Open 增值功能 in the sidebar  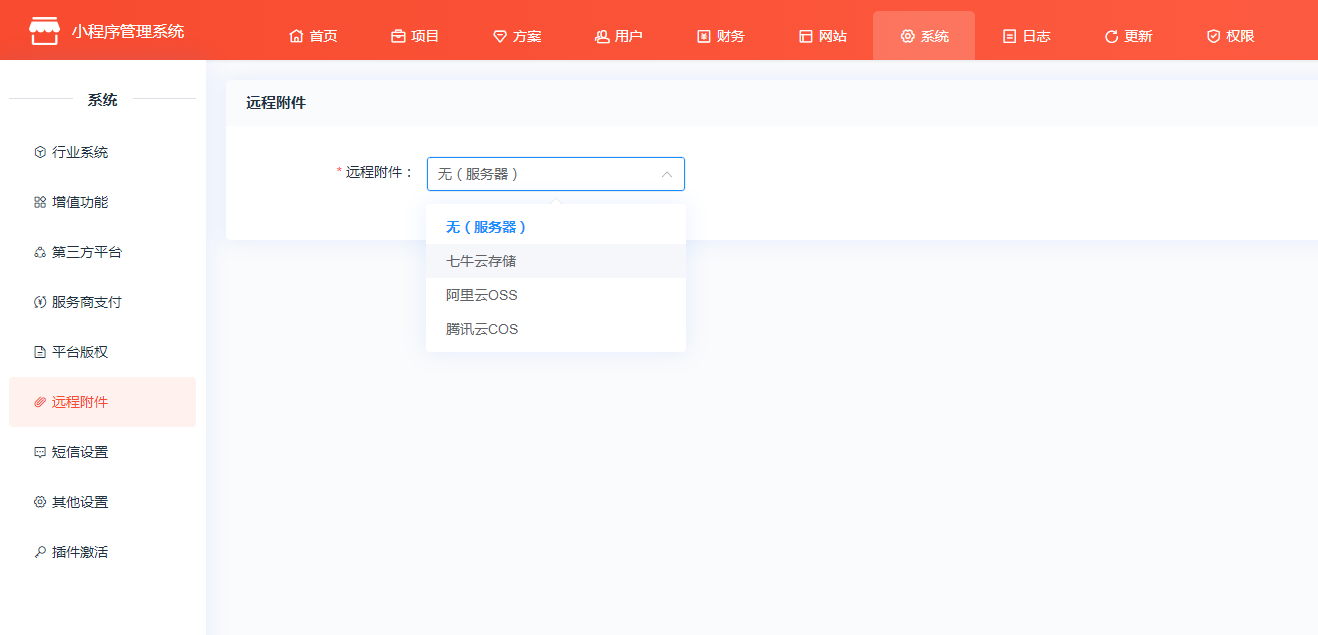pyautogui.click(x=102, y=202)
